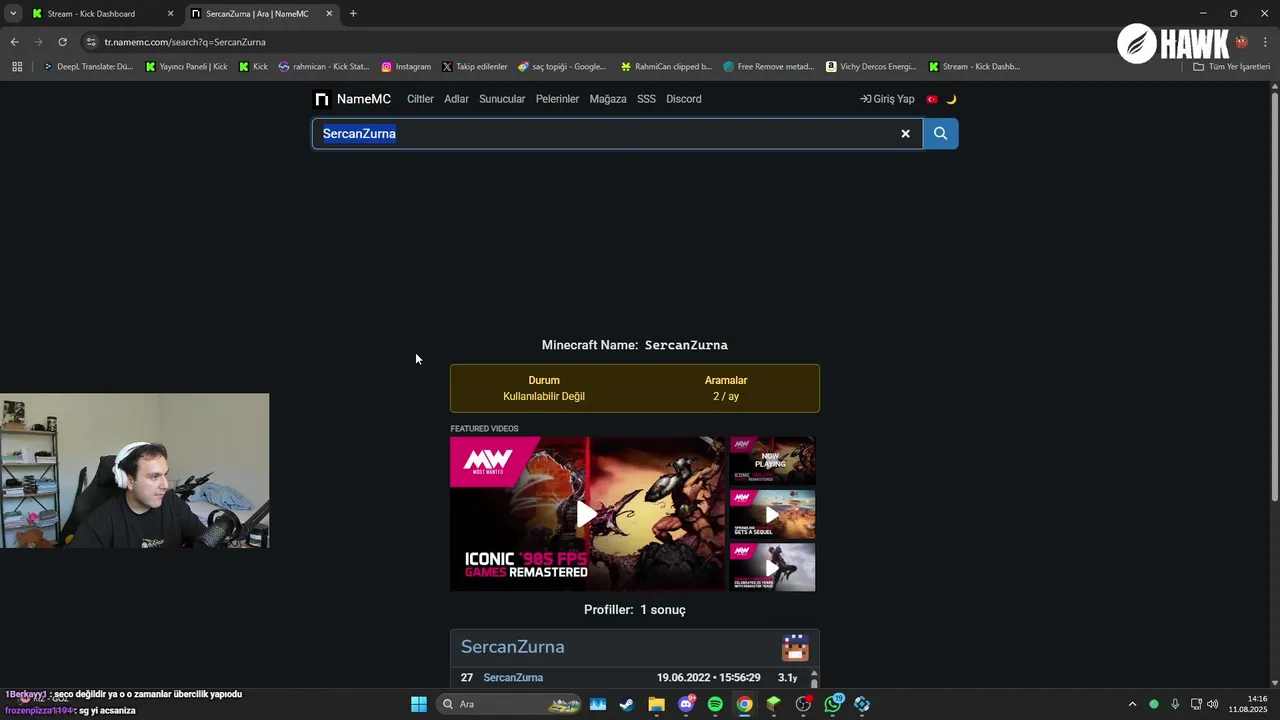Viewport: 1280px width, 720px height.
Task: Open Stream - Kick Dashb... bookmark
Action: point(974,67)
